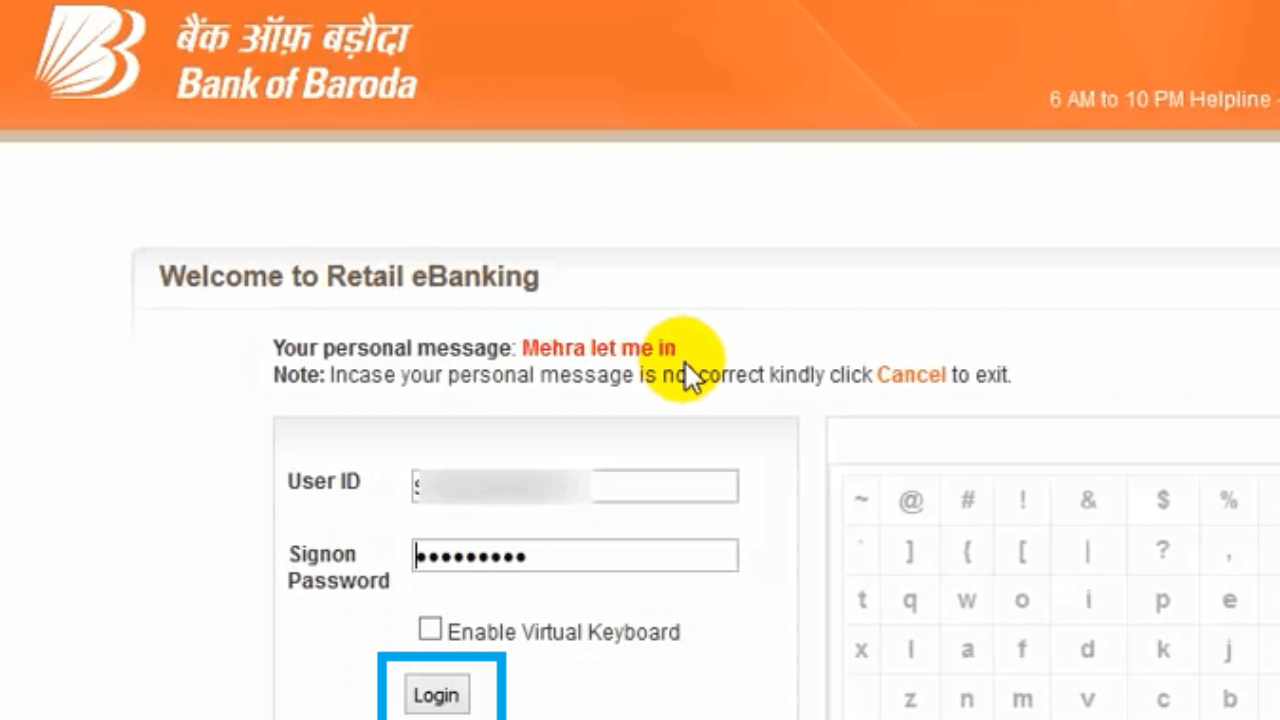Tap the q key on virtual keyboard
Screen dimensions: 1280x720
[910, 601]
